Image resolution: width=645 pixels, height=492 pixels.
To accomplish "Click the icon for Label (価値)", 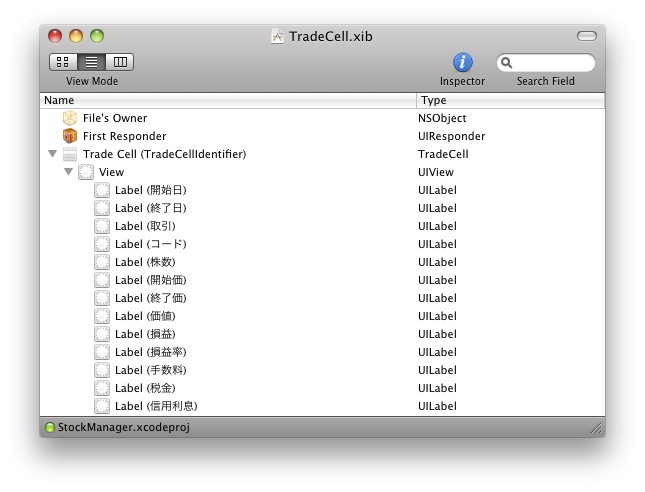I will (x=102, y=316).
